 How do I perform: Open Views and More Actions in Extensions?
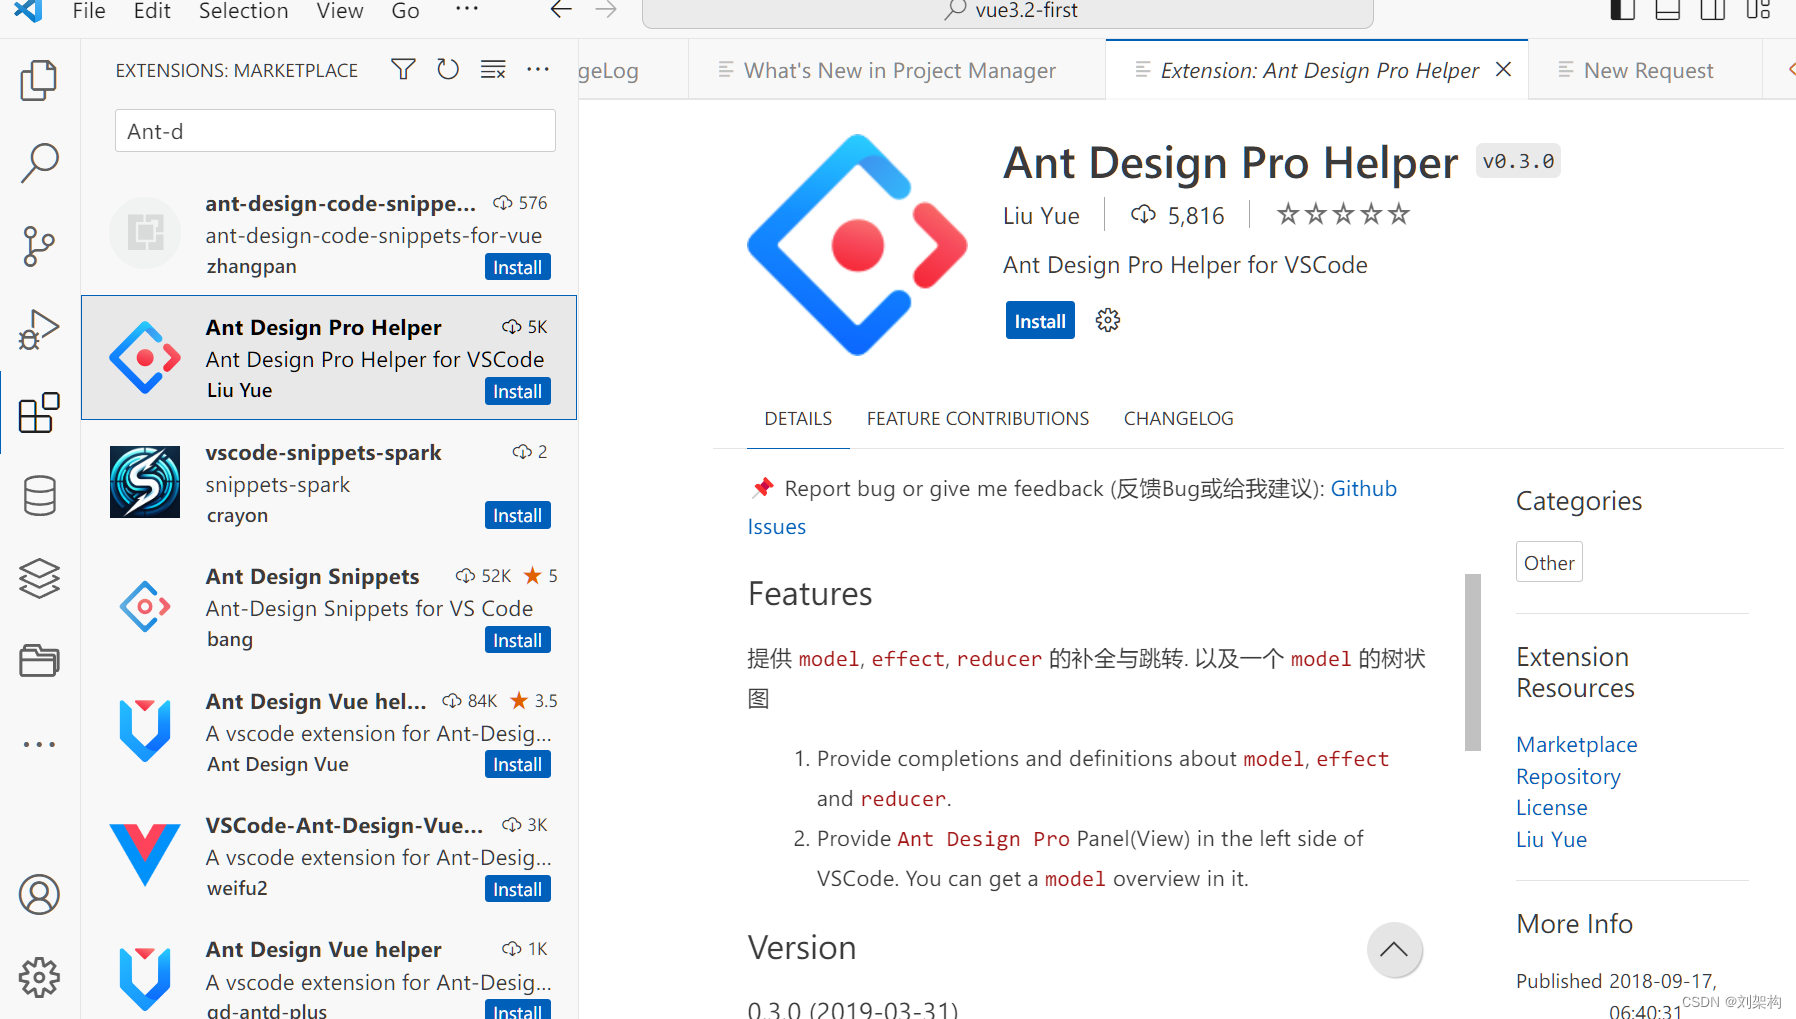[x=538, y=70]
